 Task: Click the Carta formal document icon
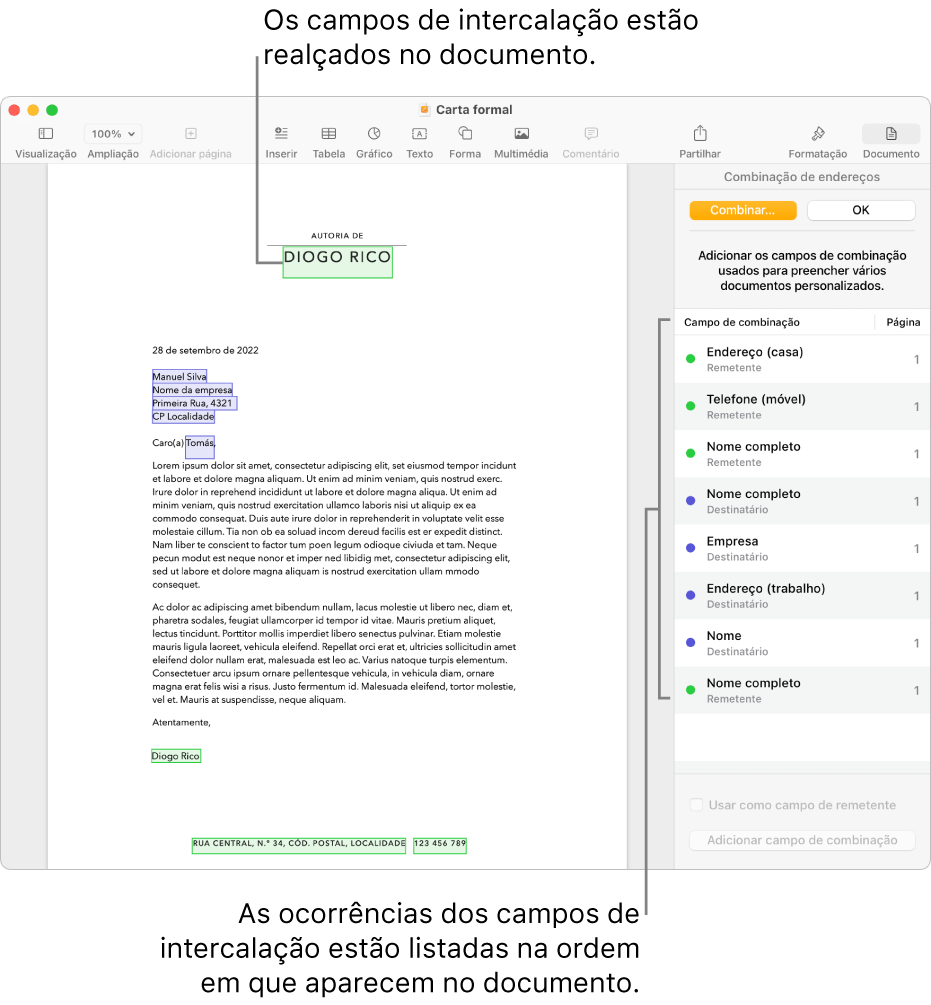(424, 110)
